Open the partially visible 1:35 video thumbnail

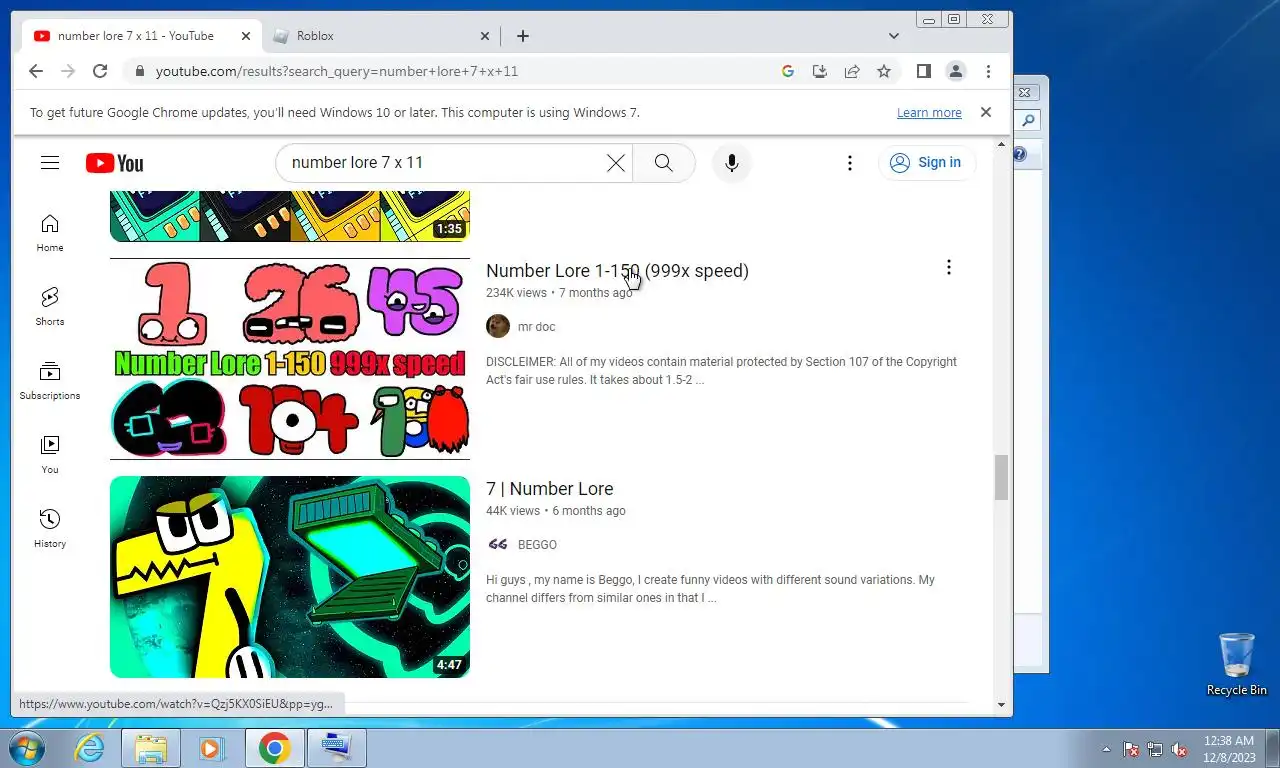point(290,216)
